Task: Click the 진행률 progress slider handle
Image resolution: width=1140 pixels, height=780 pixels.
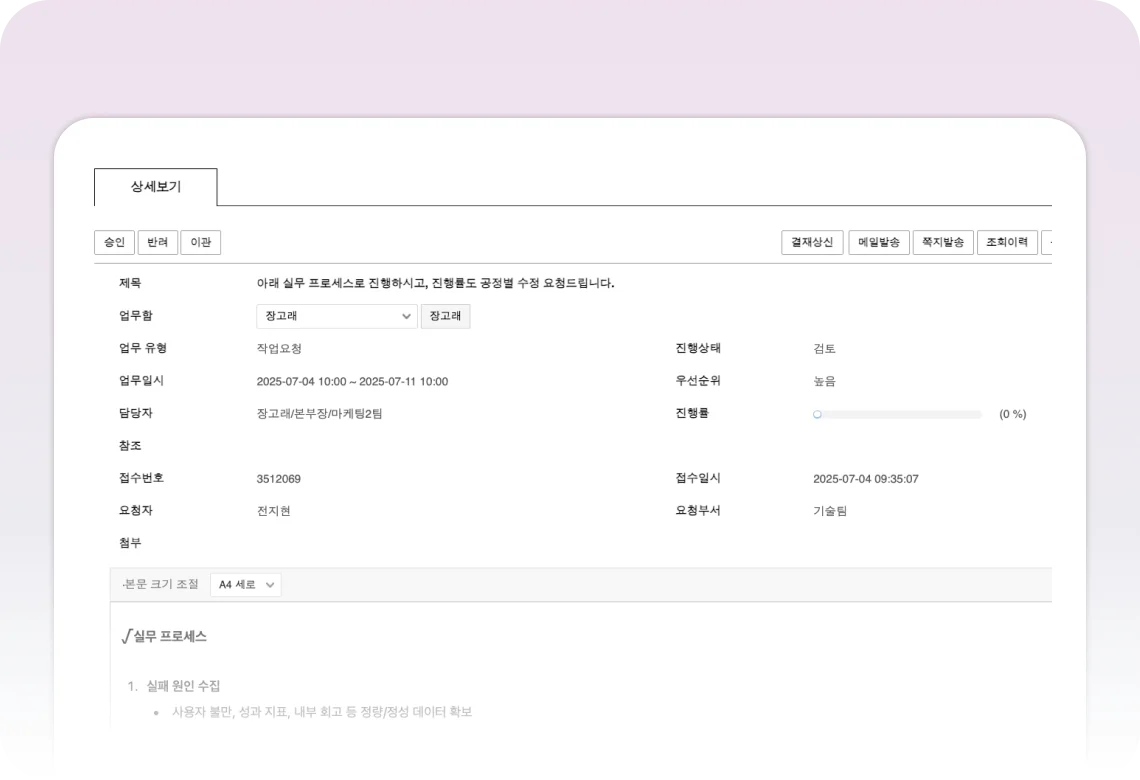Action: pos(817,414)
